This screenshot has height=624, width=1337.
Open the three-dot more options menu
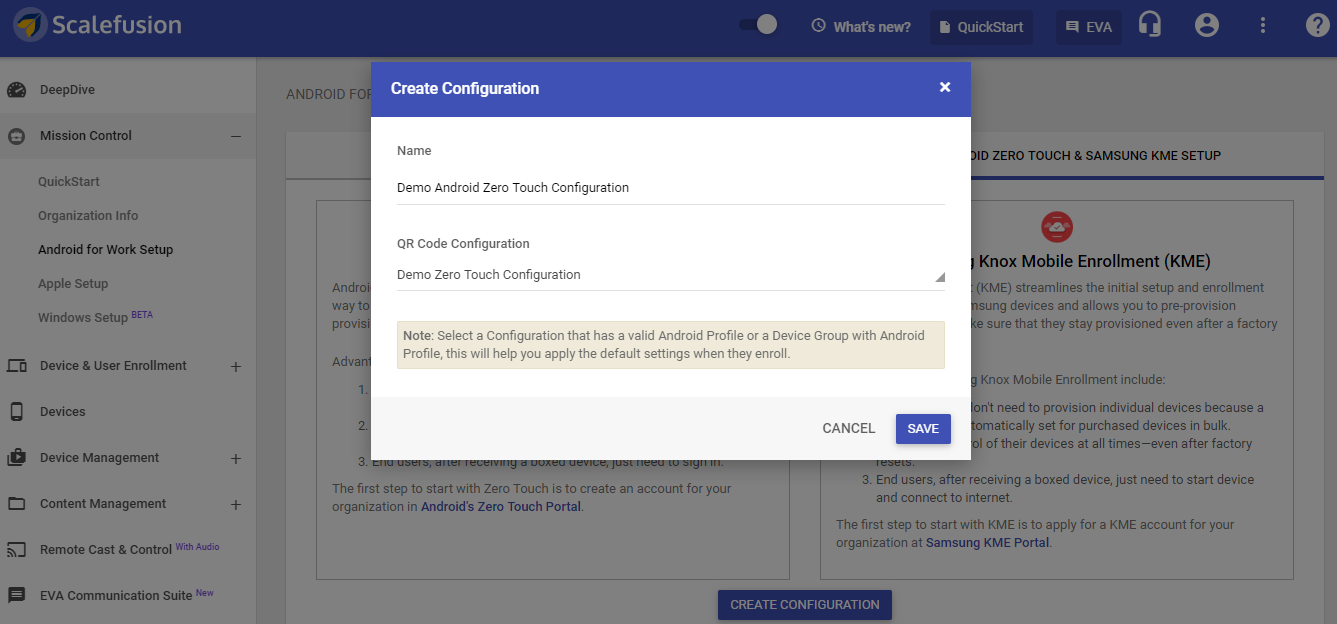(1263, 25)
